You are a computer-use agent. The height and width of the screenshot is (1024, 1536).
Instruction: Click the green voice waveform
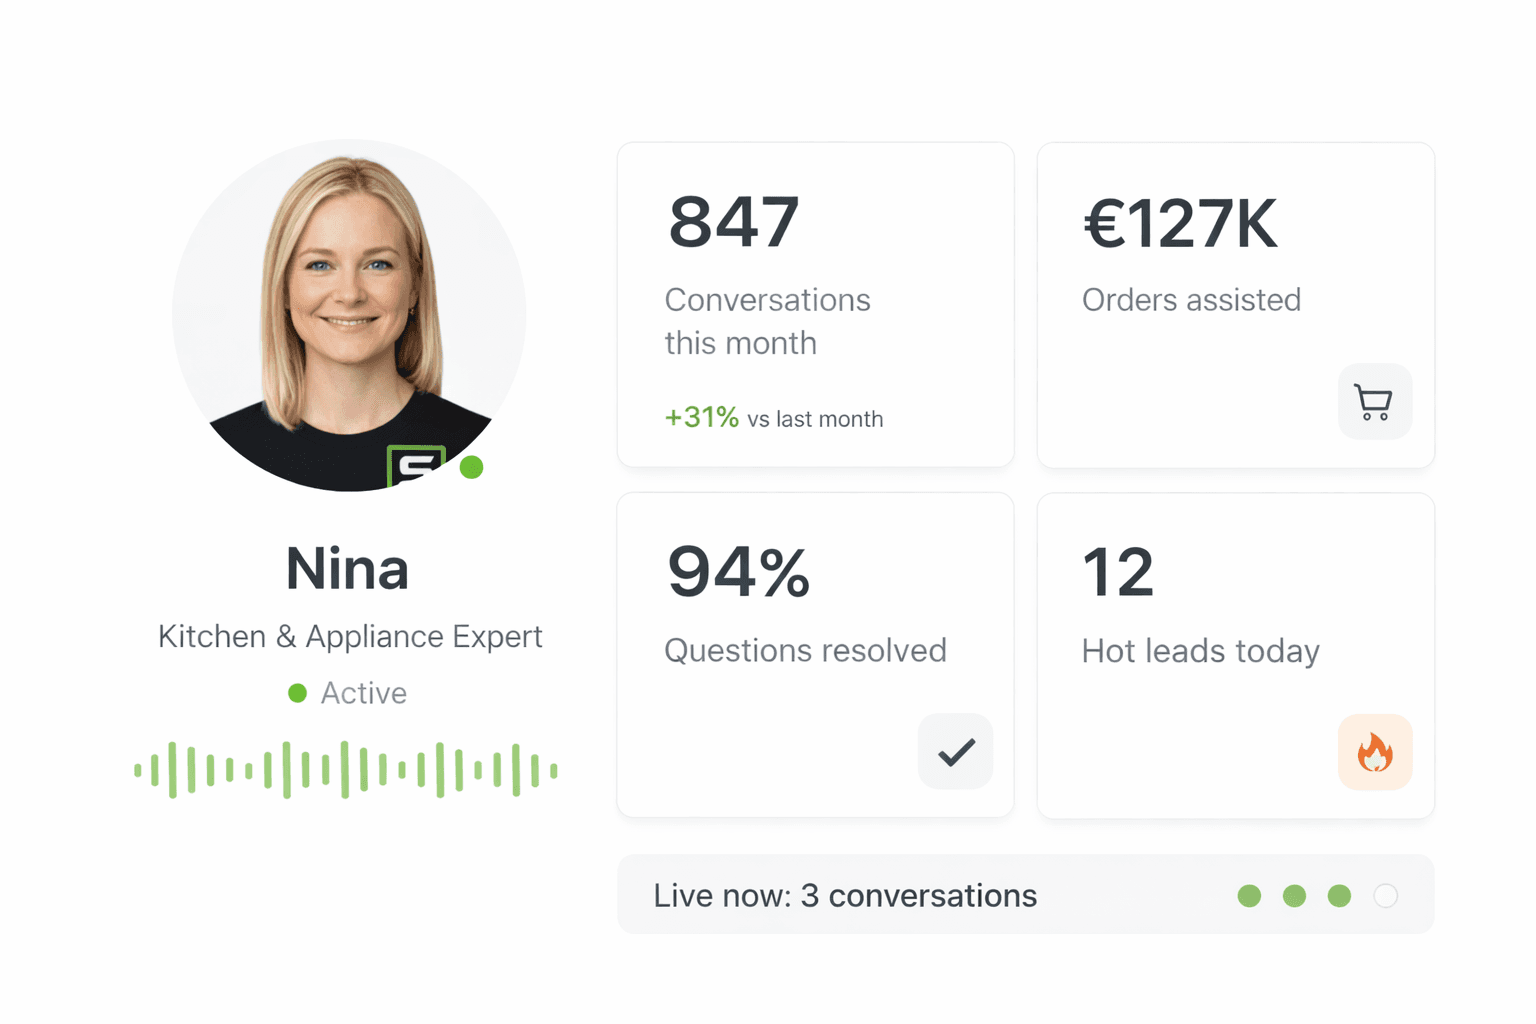click(x=345, y=770)
